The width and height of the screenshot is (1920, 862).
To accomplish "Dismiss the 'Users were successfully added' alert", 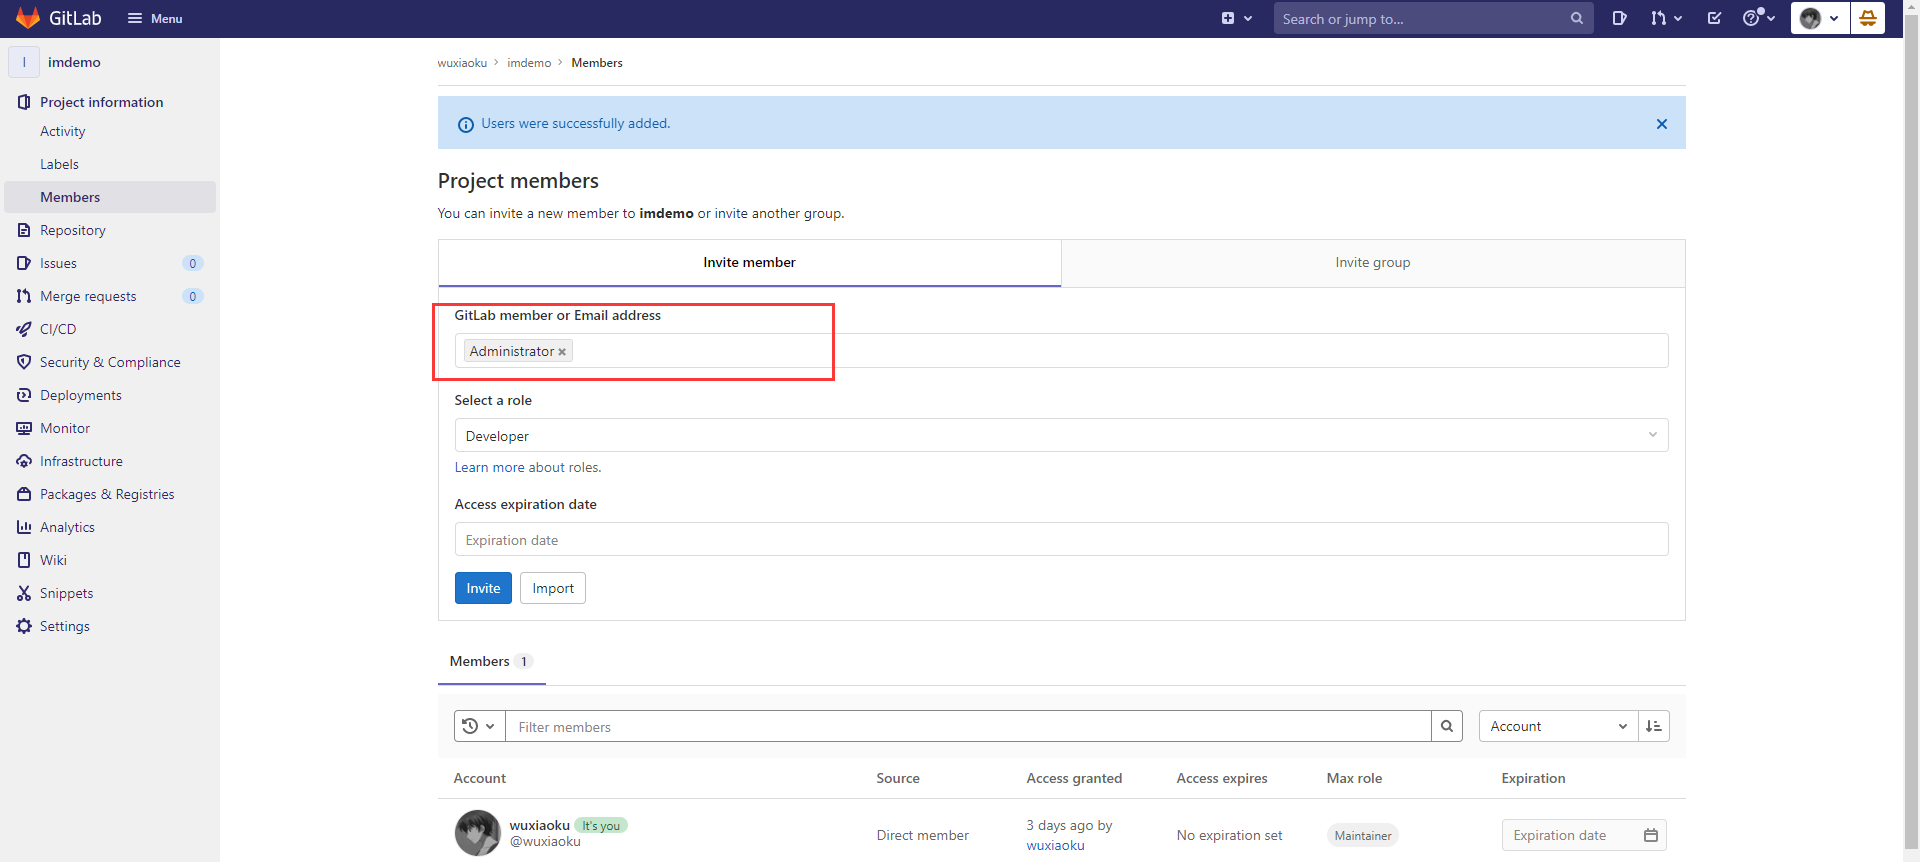I will (x=1661, y=124).
